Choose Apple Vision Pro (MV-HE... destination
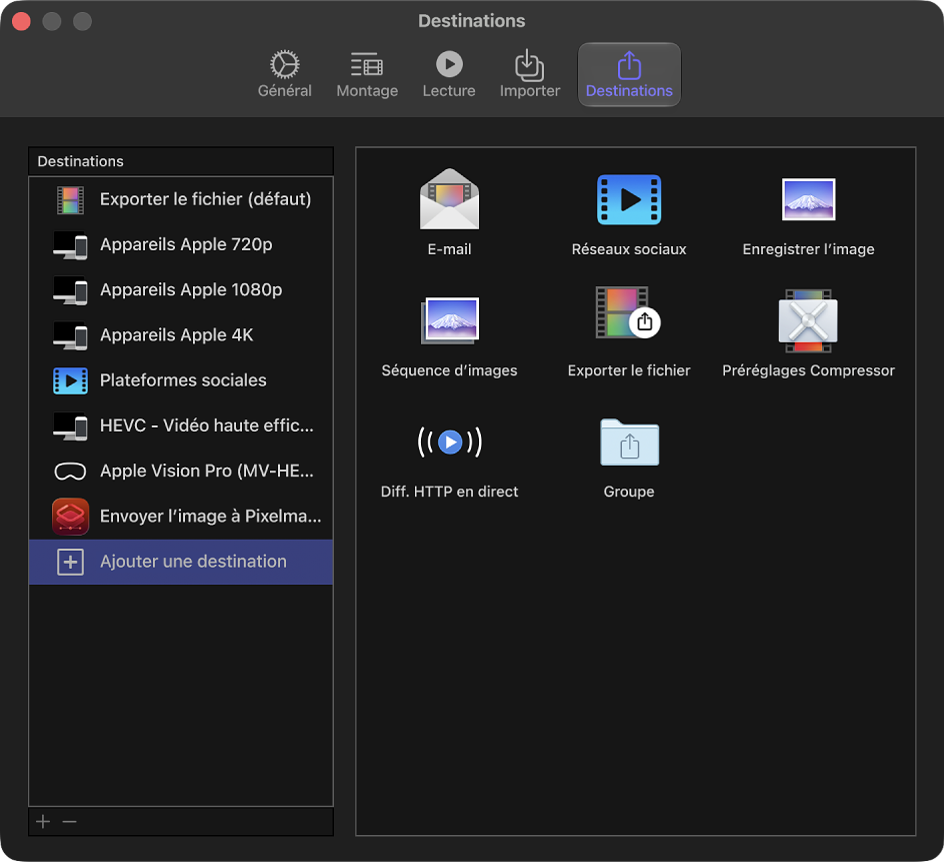The image size is (944, 862). 181,471
